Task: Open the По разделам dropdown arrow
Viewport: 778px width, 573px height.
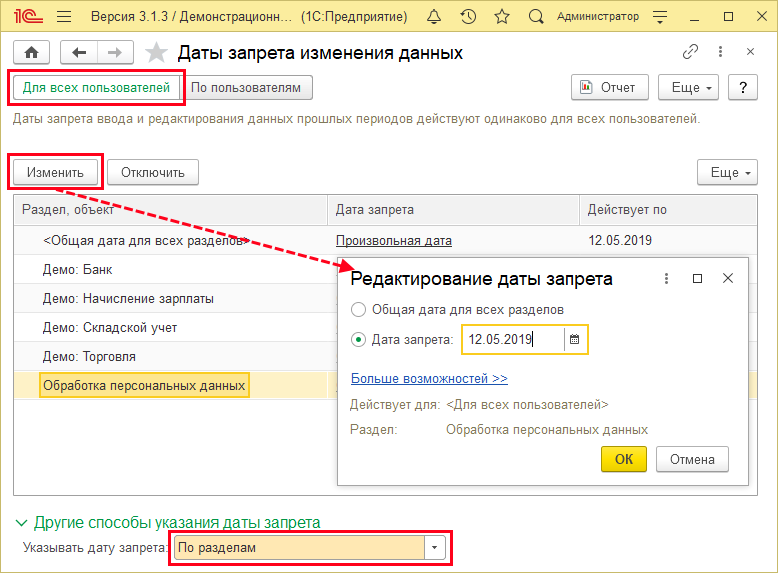Action: coord(435,548)
